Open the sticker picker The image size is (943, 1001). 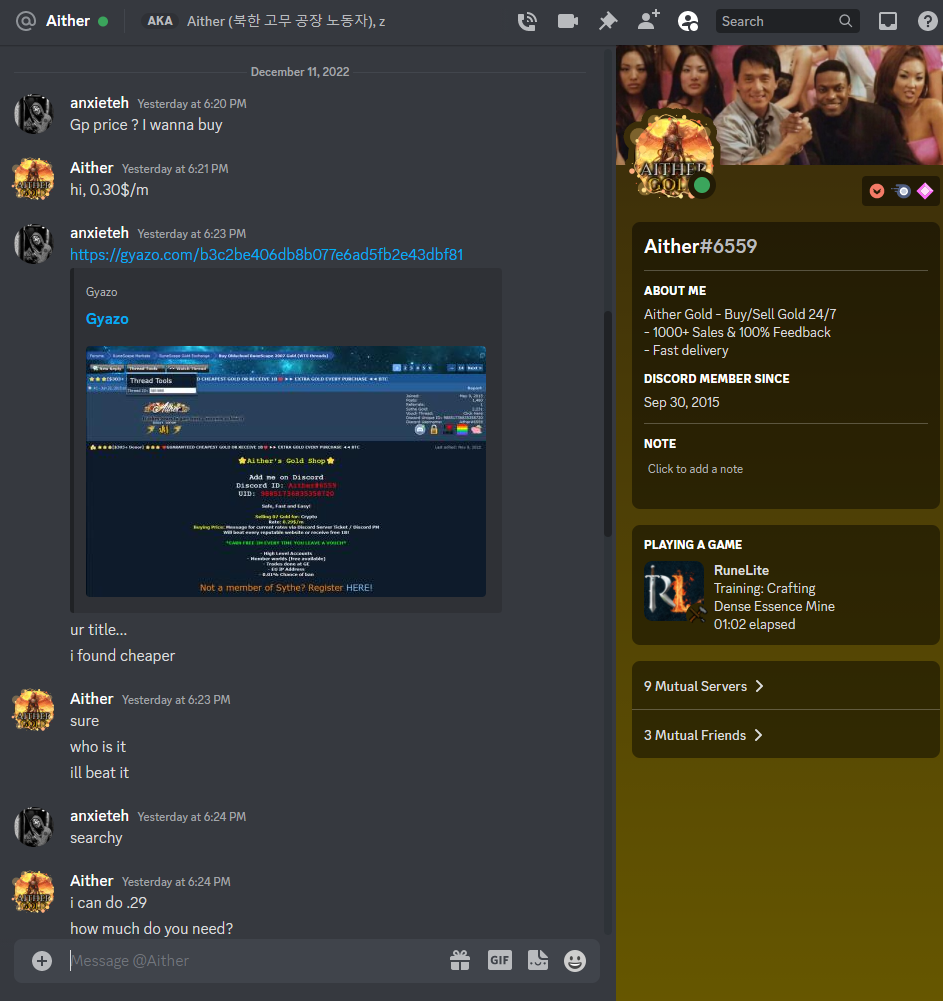538,960
